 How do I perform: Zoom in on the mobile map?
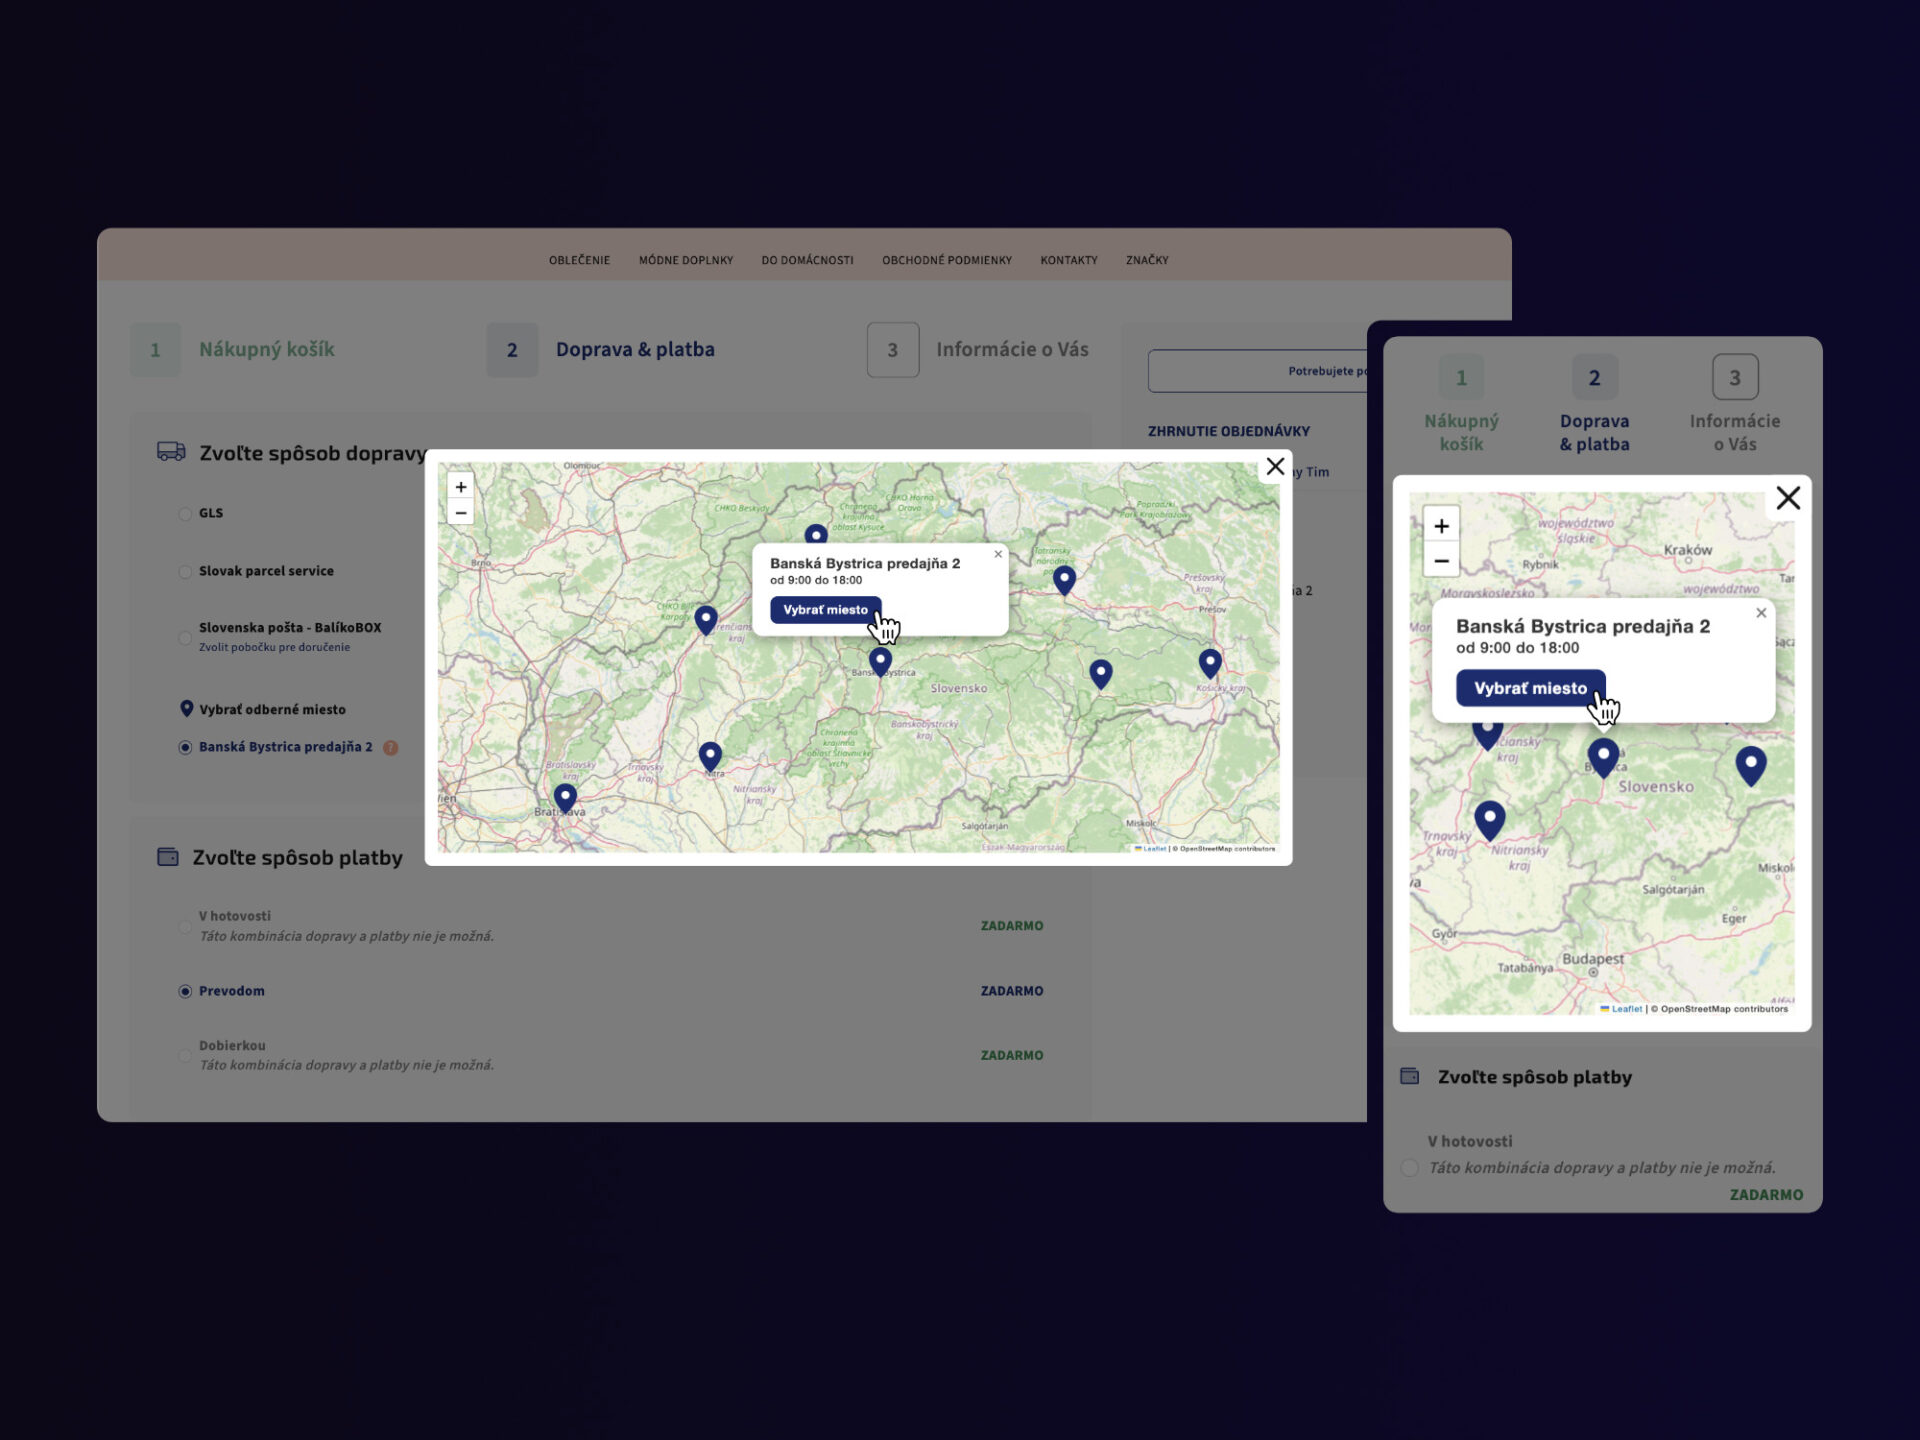coord(1441,526)
